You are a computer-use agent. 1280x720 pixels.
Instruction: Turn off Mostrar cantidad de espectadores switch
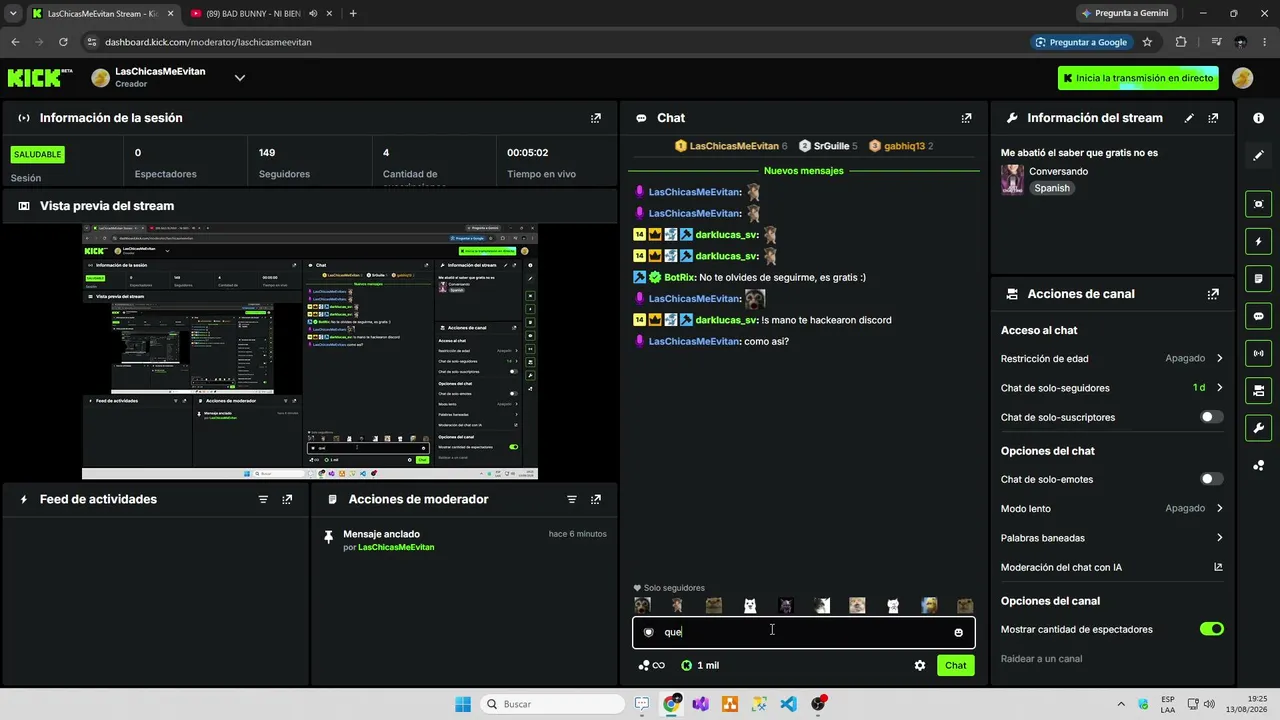tap(1211, 629)
